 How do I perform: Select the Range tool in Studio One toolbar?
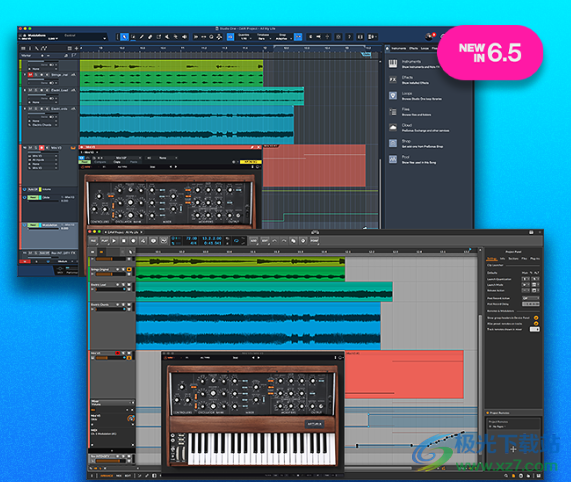(x=133, y=37)
